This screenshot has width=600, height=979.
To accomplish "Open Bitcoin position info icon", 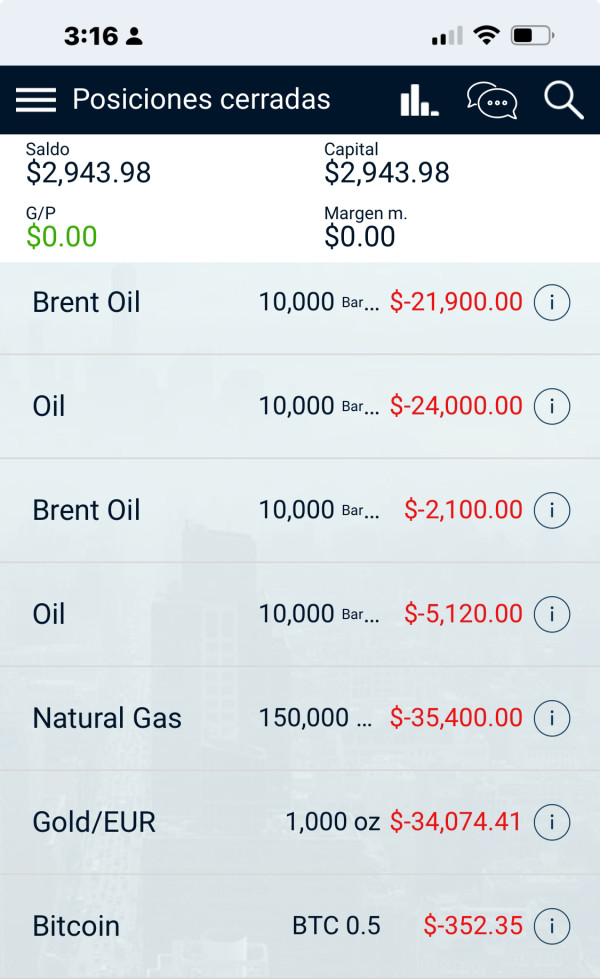I will point(552,926).
